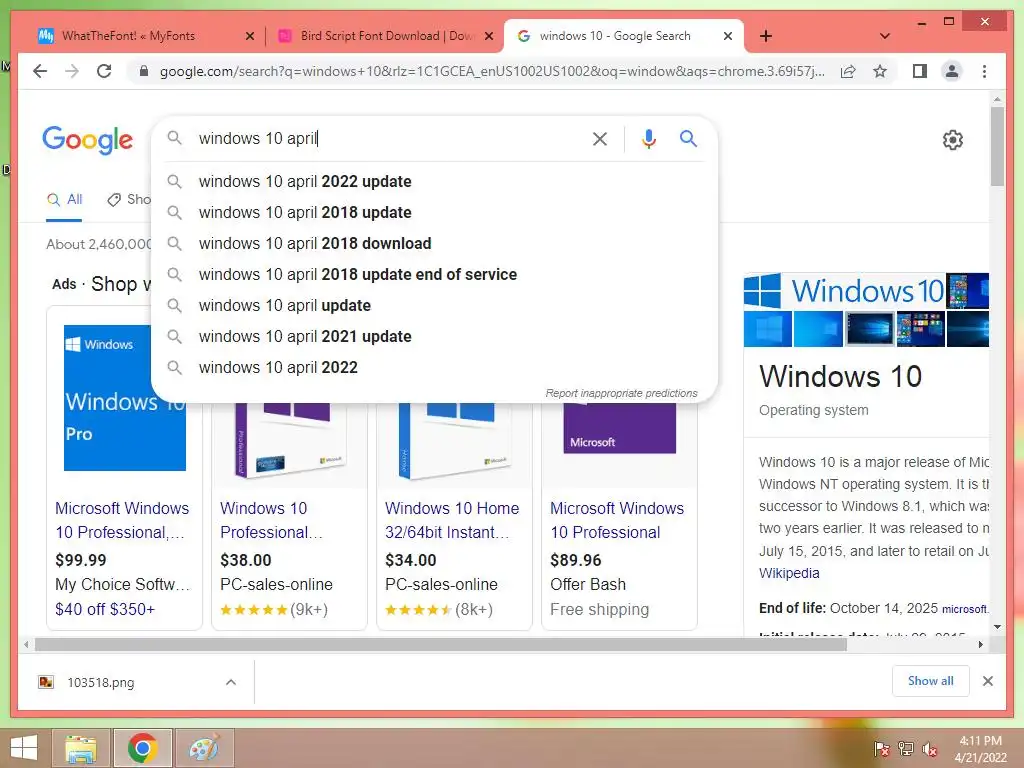Click the Chrome taskbar icon
This screenshot has height=768, width=1024.
click(x=142, y=748)
